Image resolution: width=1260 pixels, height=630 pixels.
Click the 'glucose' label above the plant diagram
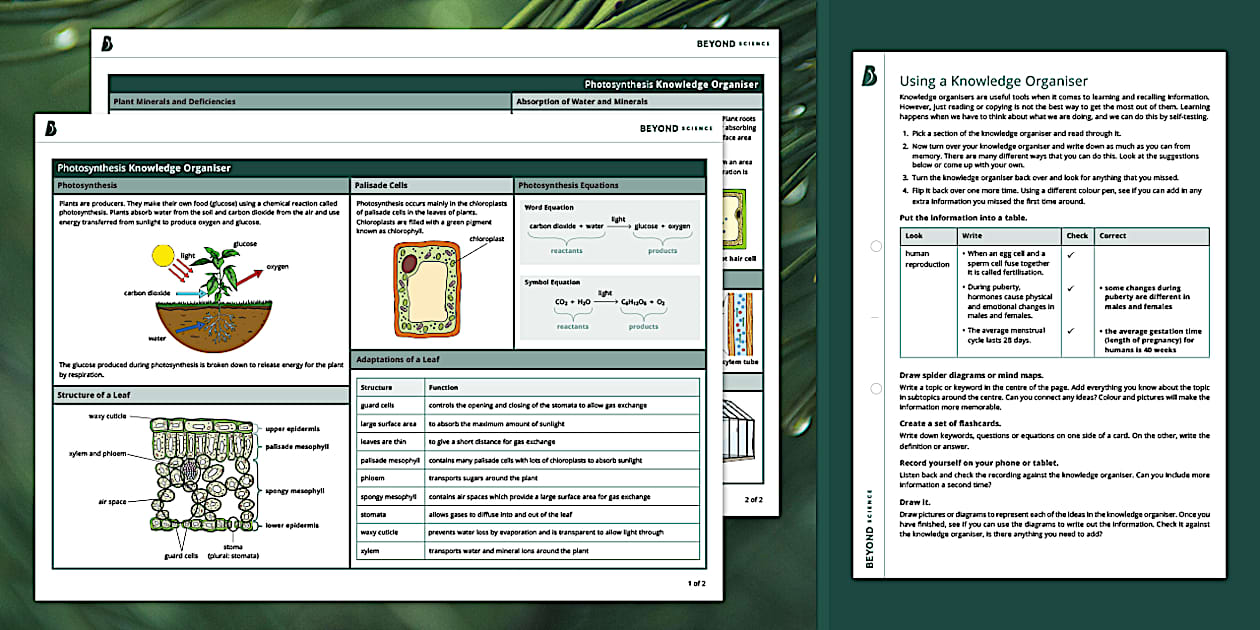pyautogui.click(x=245, y=243)
